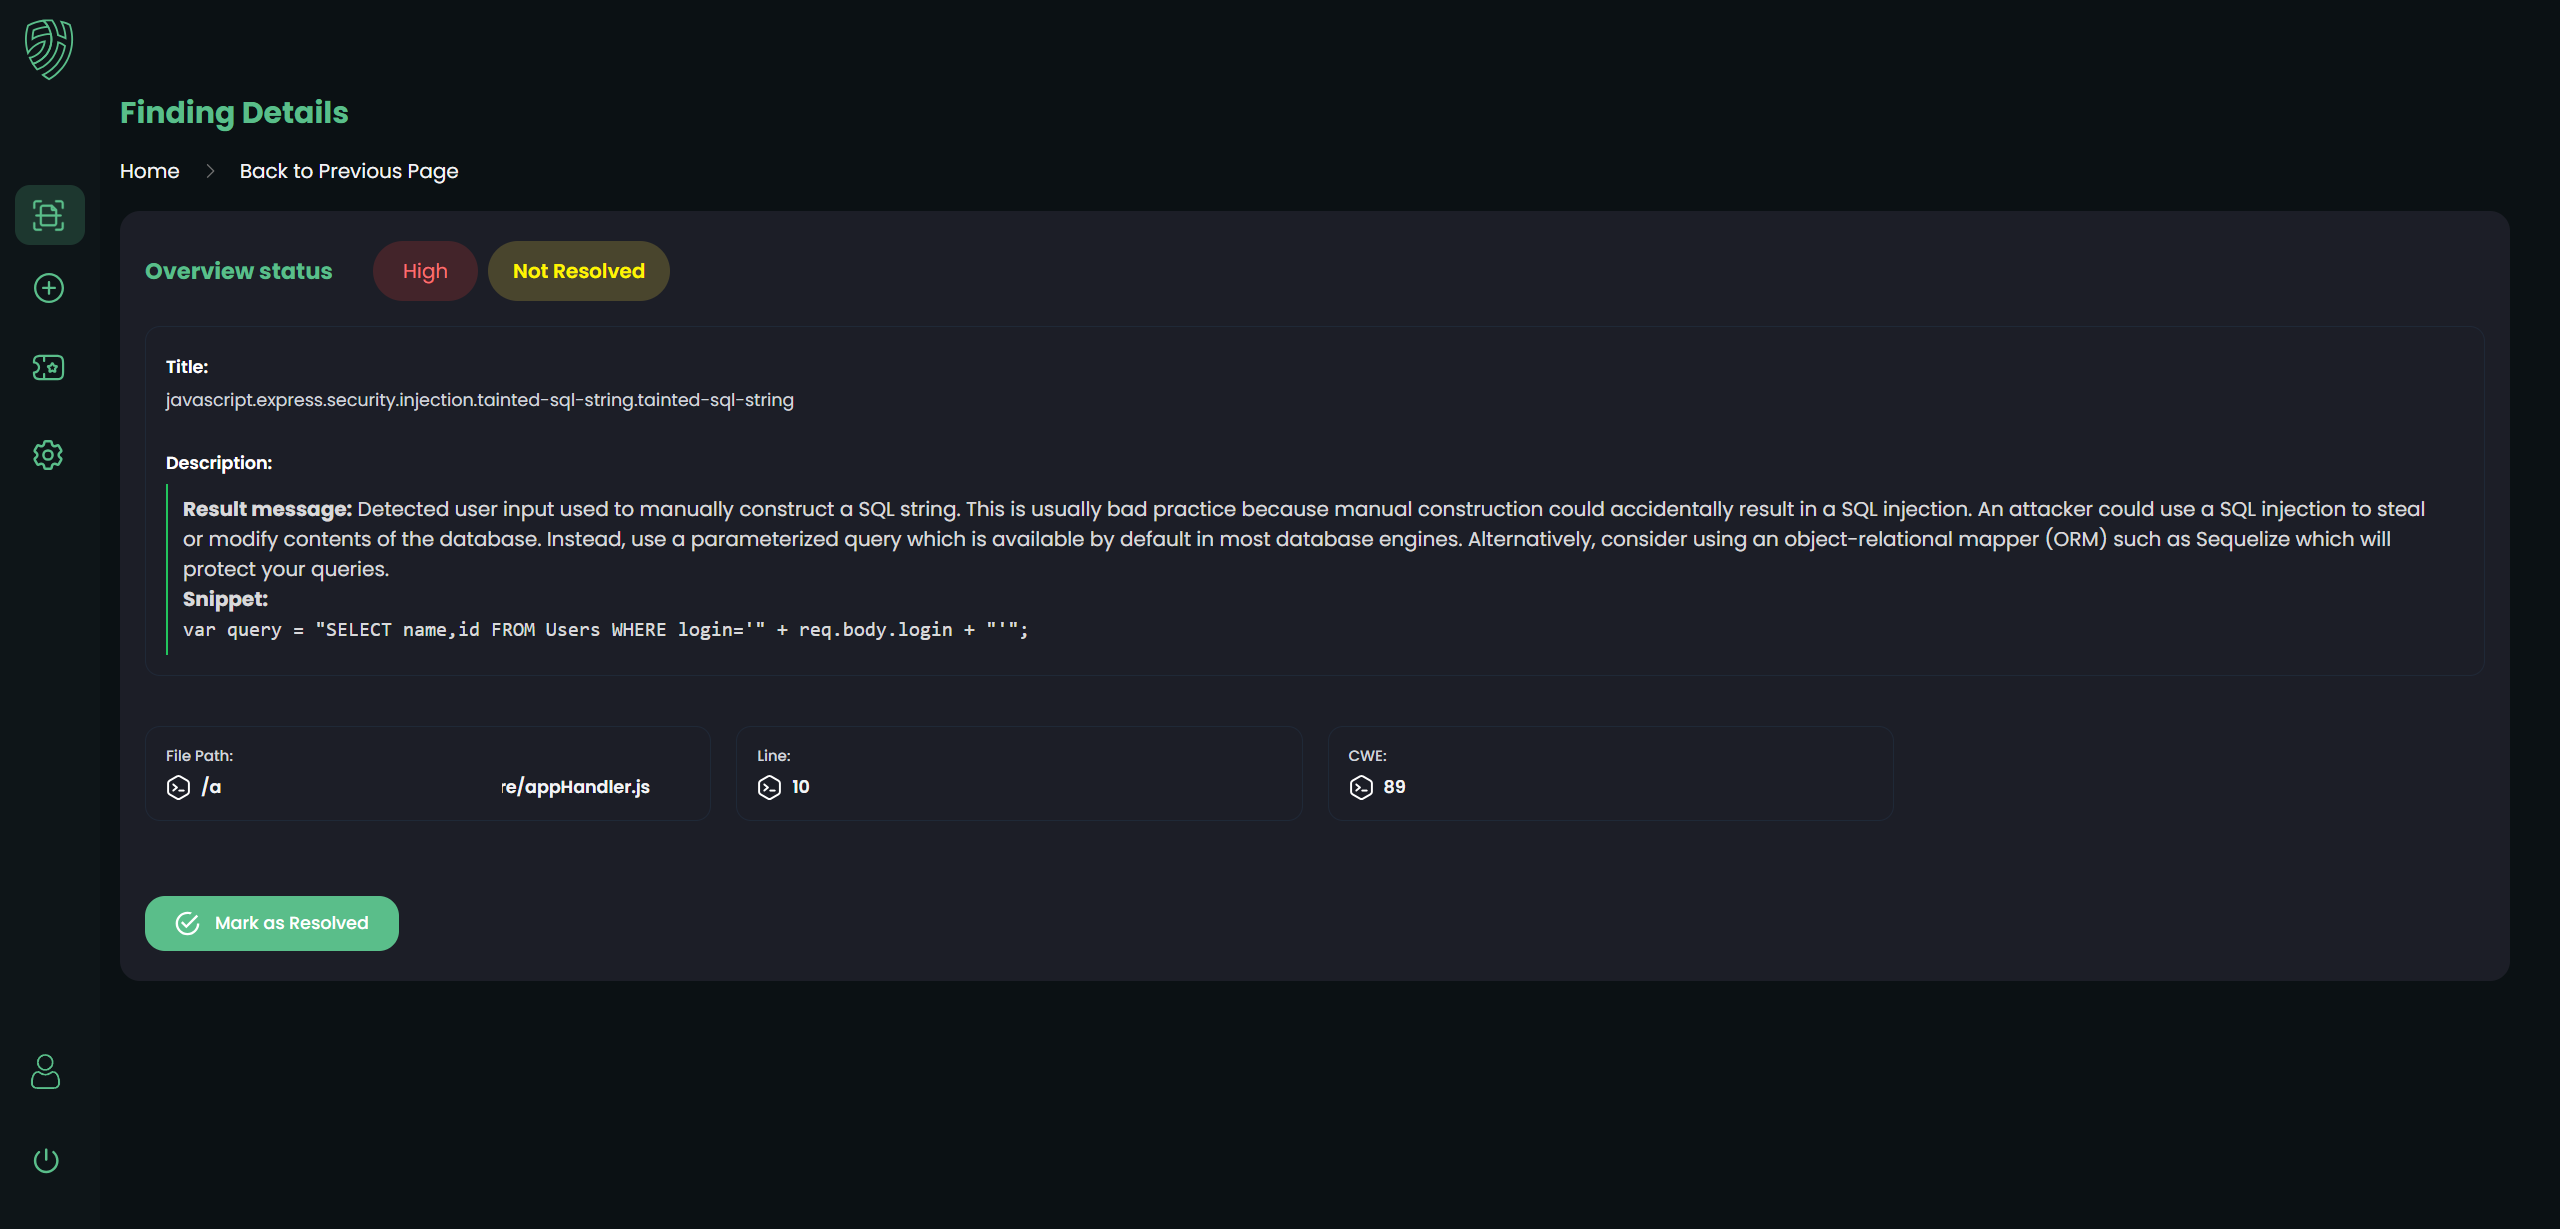2560x1229 pixels.
Task: Click the File Path hexagon icon
Action: click(178, 788)
